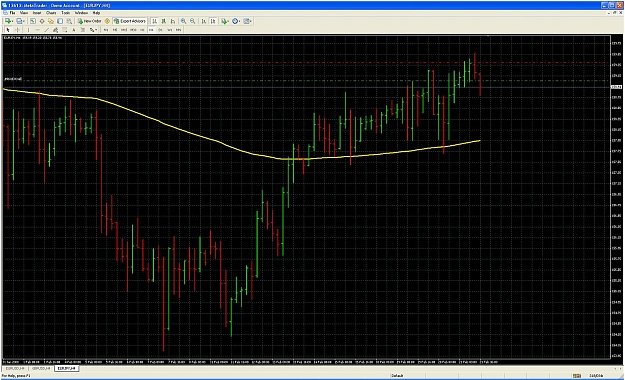The image size is (625, 380).
Task: Open the Help menu
Action: click(x=96, y=13)
